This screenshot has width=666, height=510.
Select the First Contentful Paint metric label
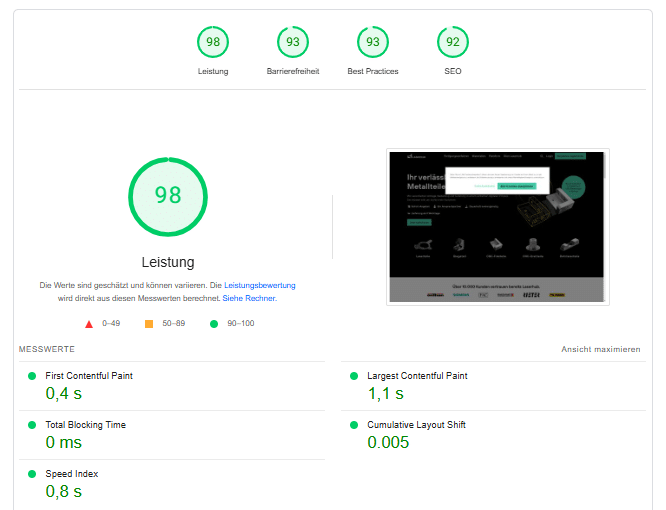89,376
